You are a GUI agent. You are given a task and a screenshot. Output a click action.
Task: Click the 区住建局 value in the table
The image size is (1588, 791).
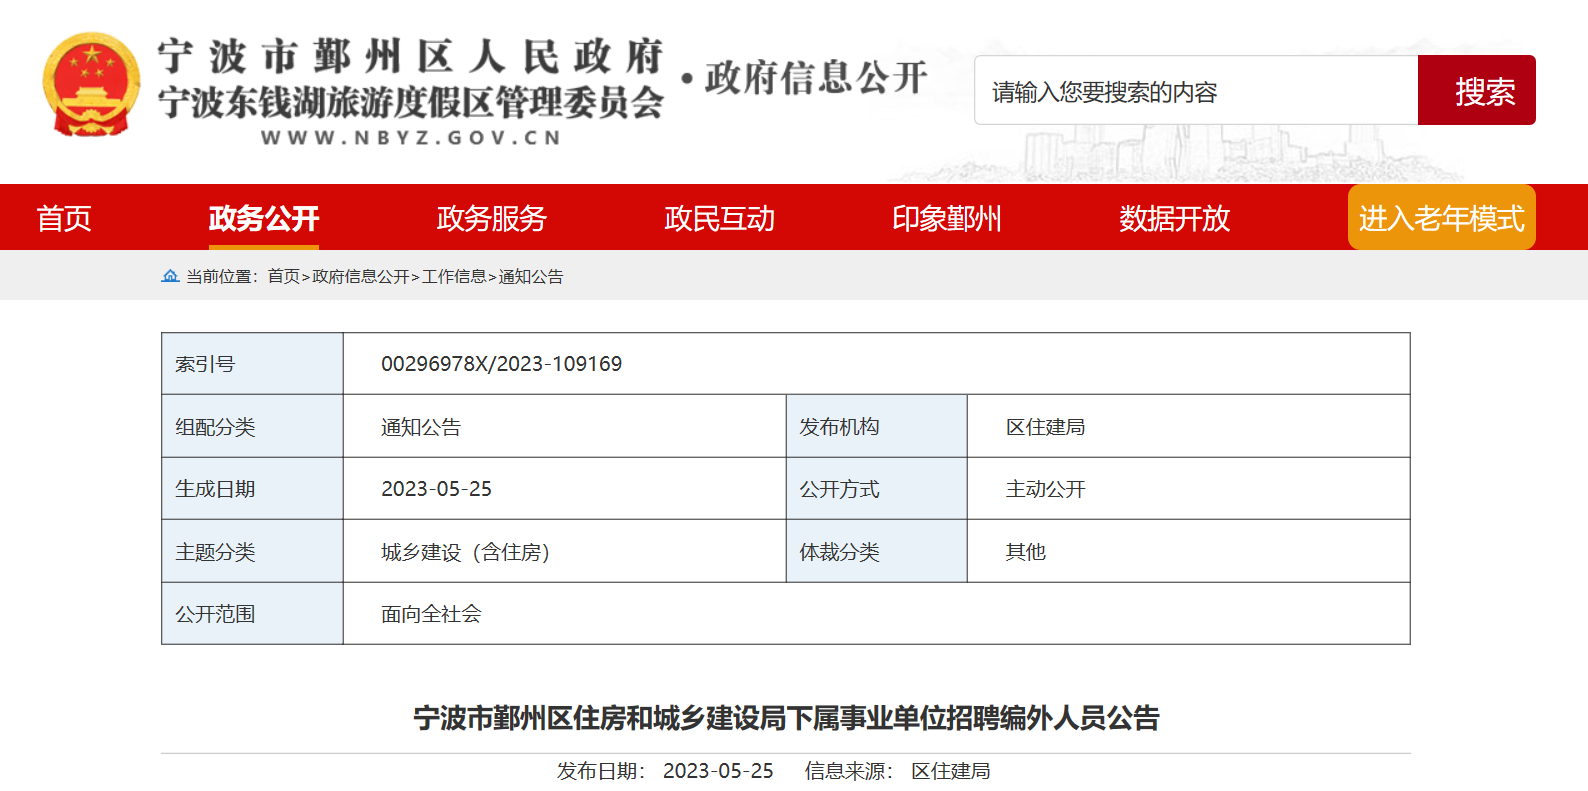[x=1046, y=427]
